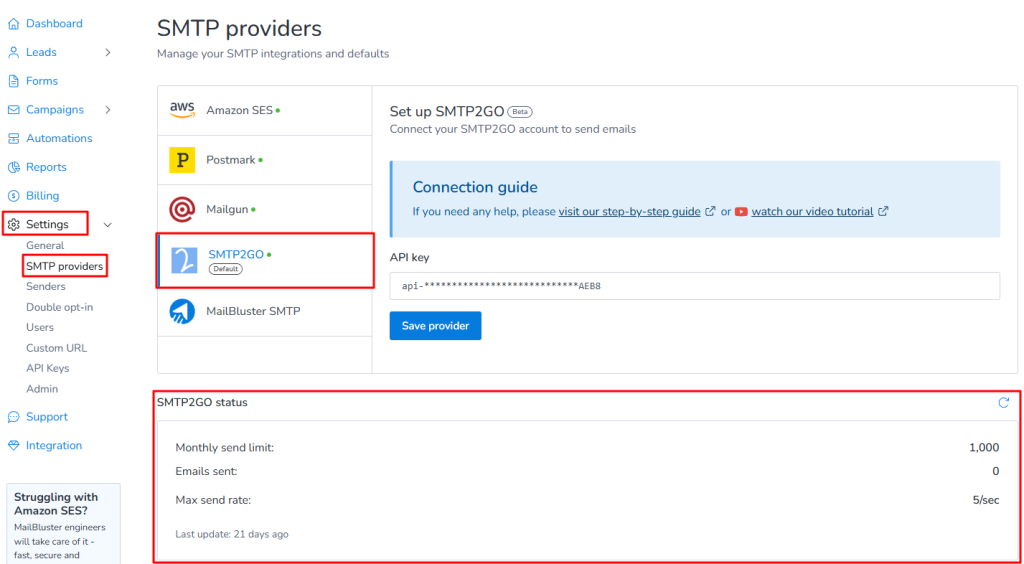Click the Struggling with Amazon SES promo card
The height and width of the screenshot is (564, 1024).
[x=63, y=523]
